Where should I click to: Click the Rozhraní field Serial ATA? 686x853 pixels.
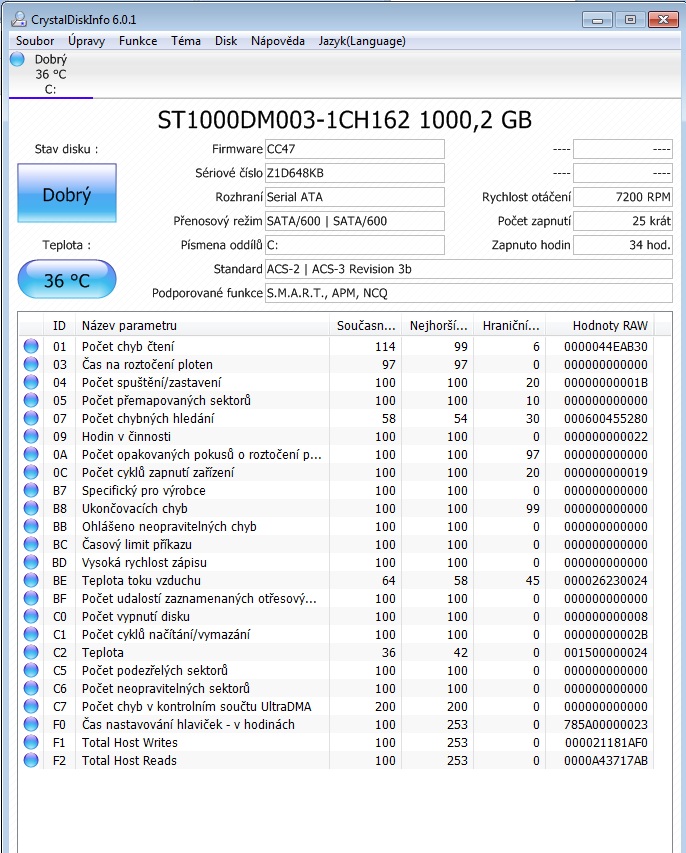click(355, 197)
